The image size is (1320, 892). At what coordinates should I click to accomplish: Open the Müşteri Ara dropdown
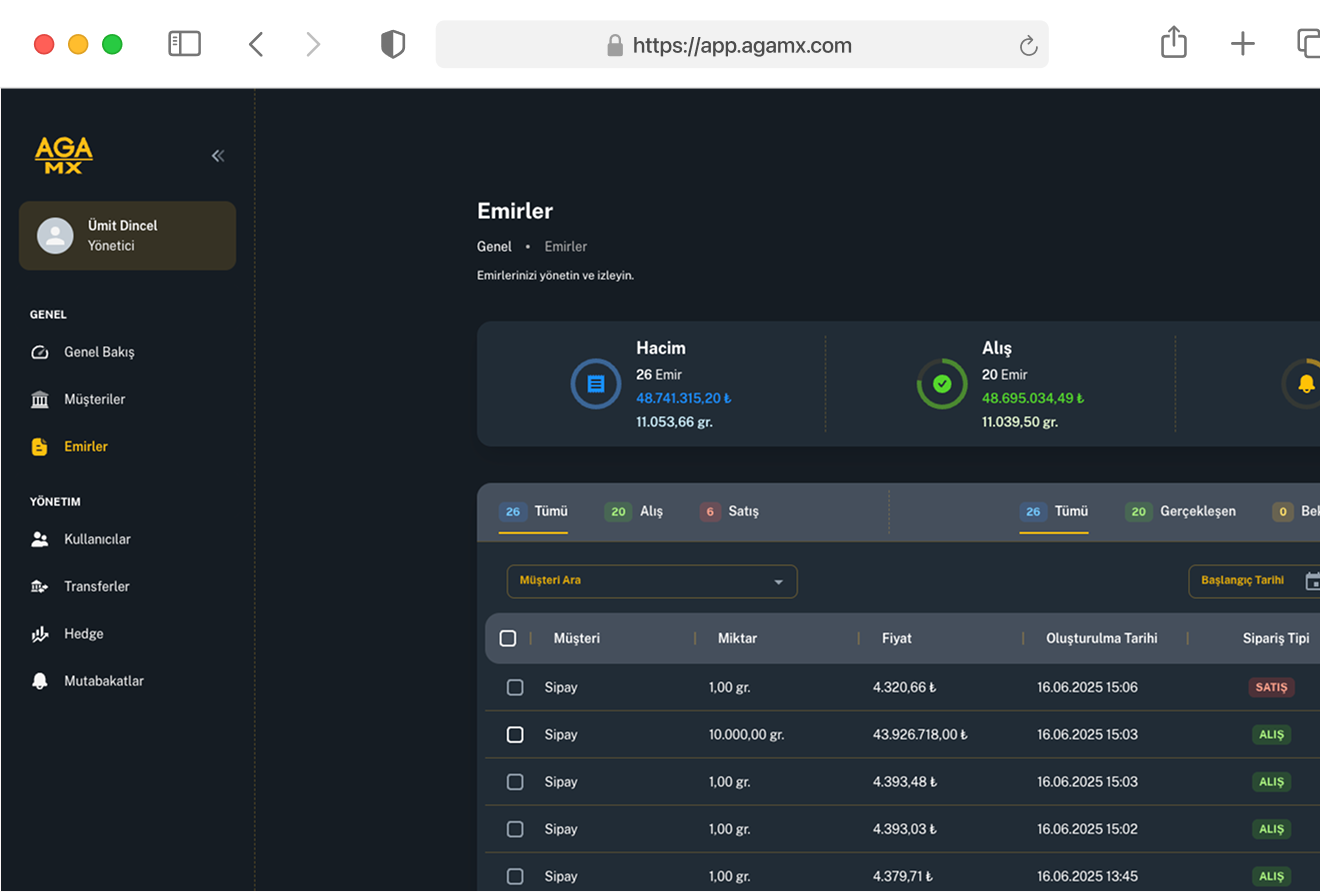coord(652,581)
